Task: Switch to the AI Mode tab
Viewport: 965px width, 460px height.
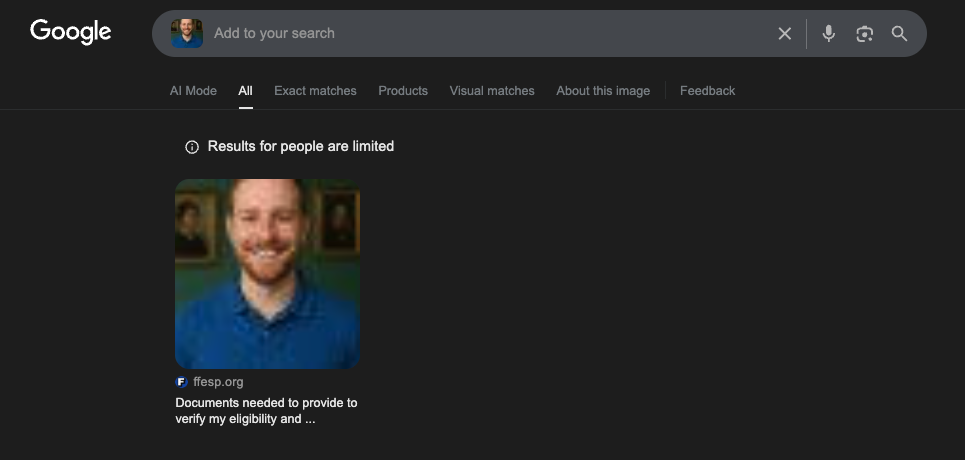Action: 193,91
